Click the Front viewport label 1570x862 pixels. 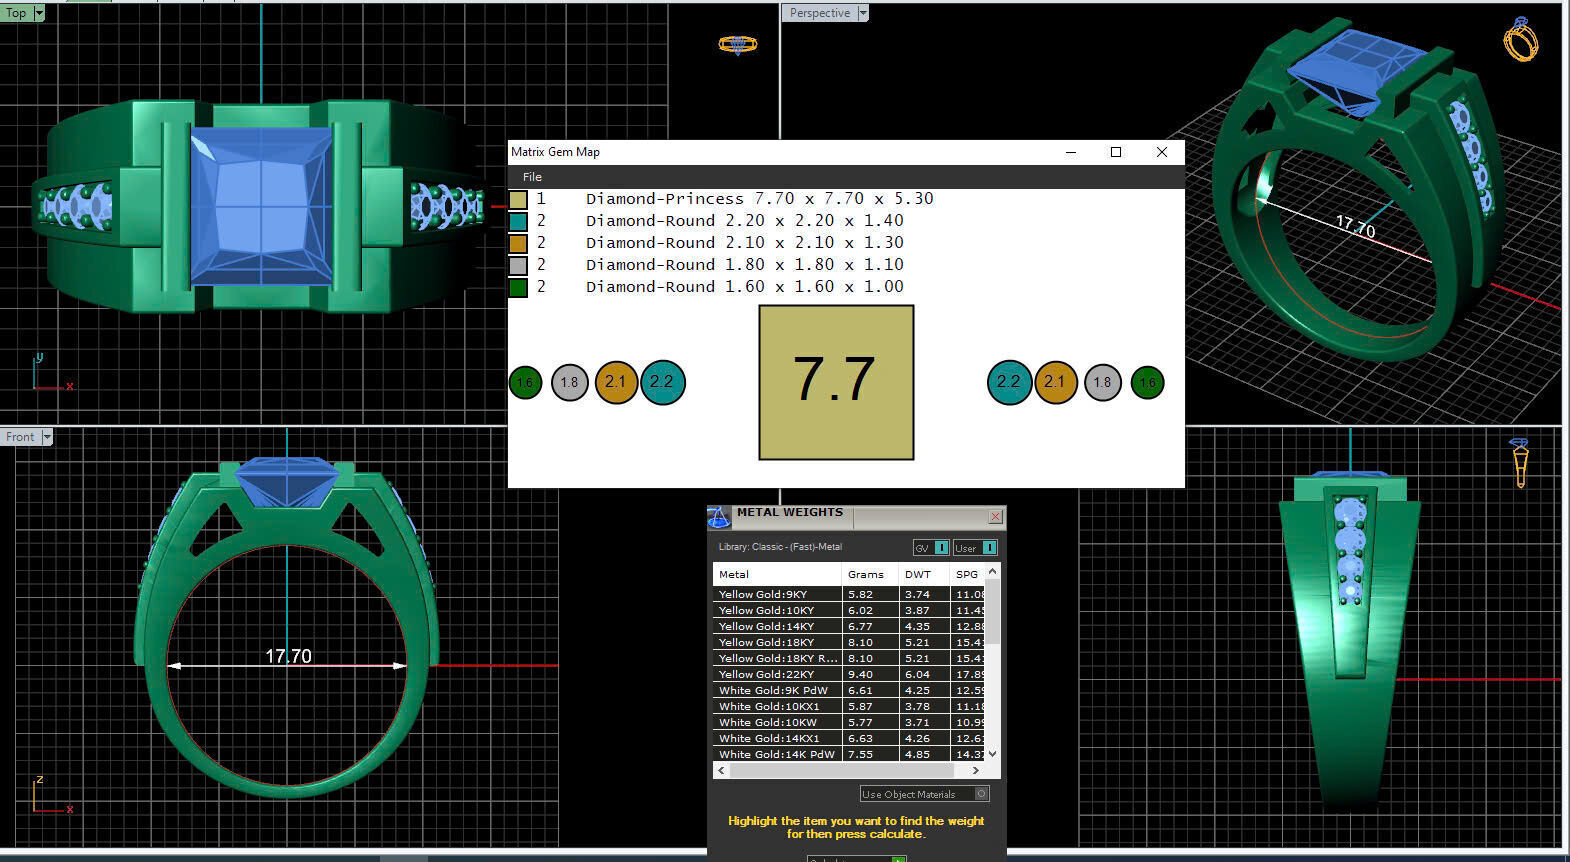(20, 437)
